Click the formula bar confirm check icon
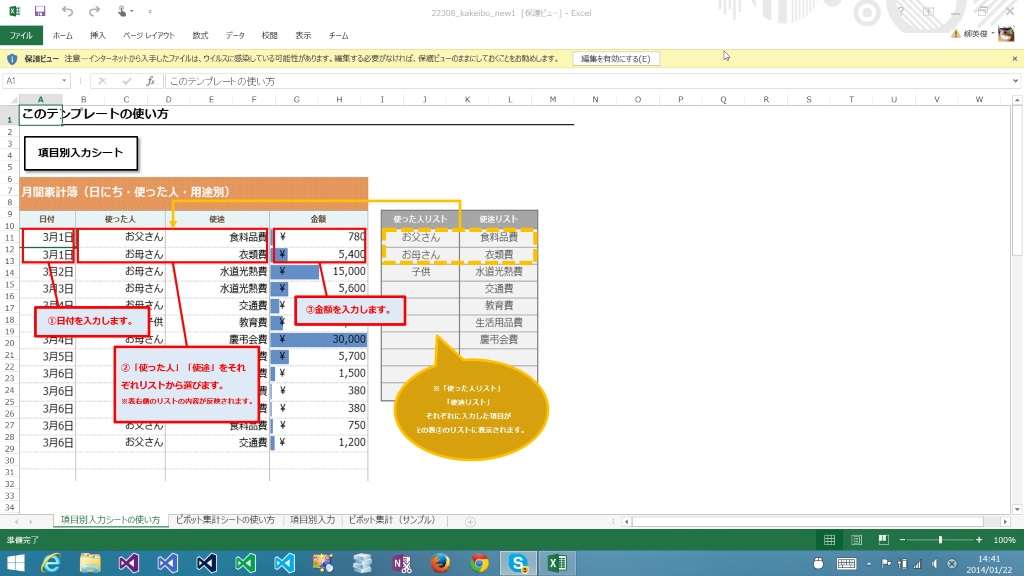This screenshot has width=1024, height=576. tap(127, 81)
